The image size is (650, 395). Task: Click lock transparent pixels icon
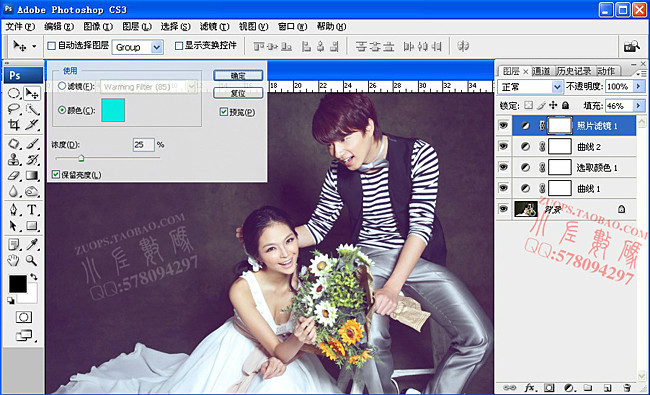[x=528, y=105]
